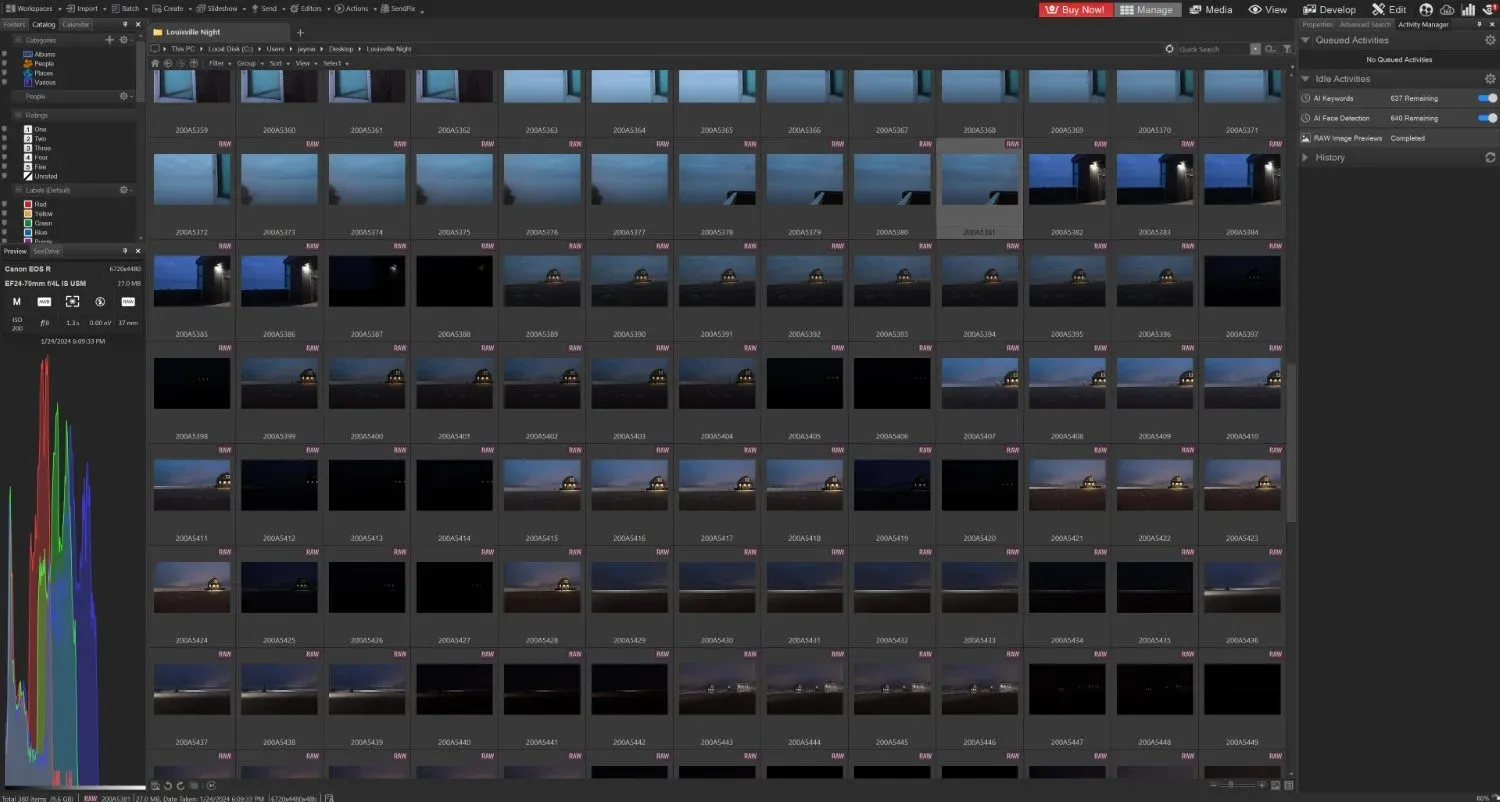Open the Sort dropdown
The image size is (1500, 802).
click(x=276, y=63)
